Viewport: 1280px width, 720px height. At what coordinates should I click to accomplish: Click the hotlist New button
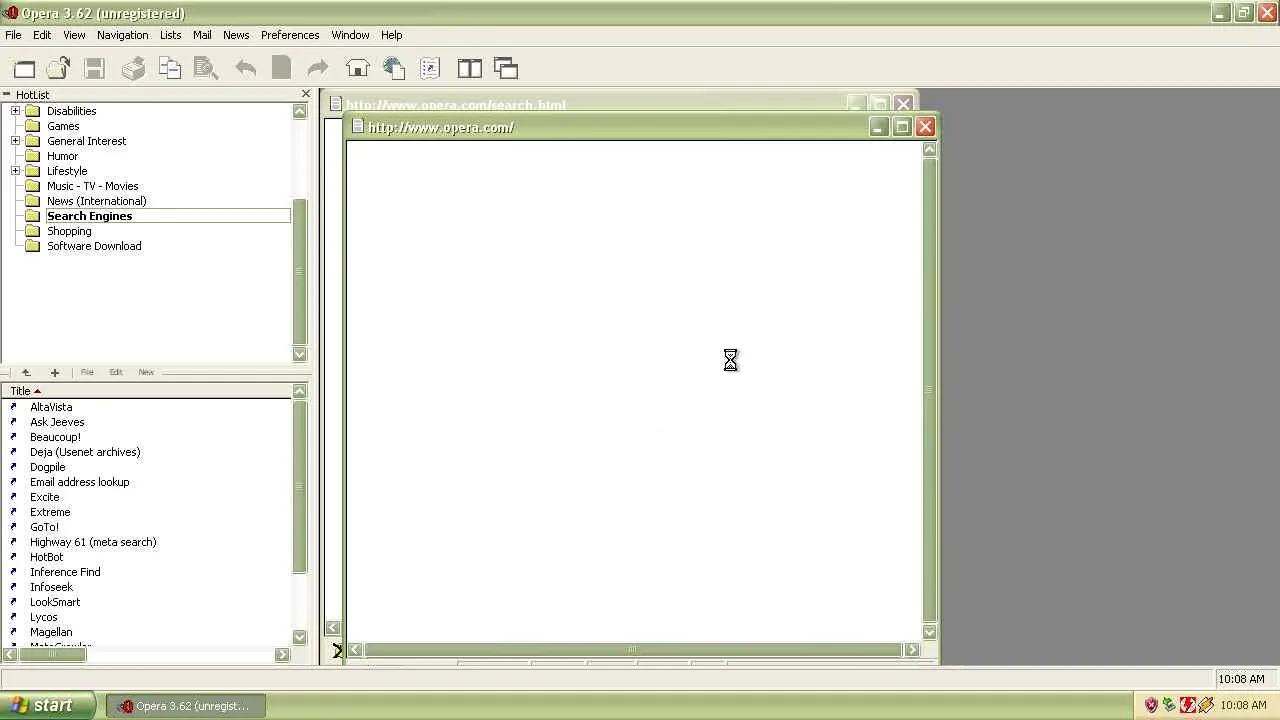(146, 372)
